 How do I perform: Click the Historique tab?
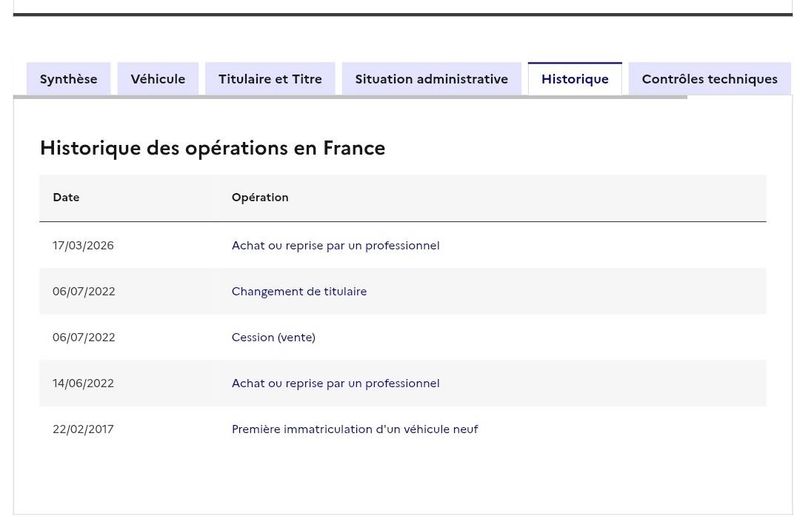pos(575,79)
